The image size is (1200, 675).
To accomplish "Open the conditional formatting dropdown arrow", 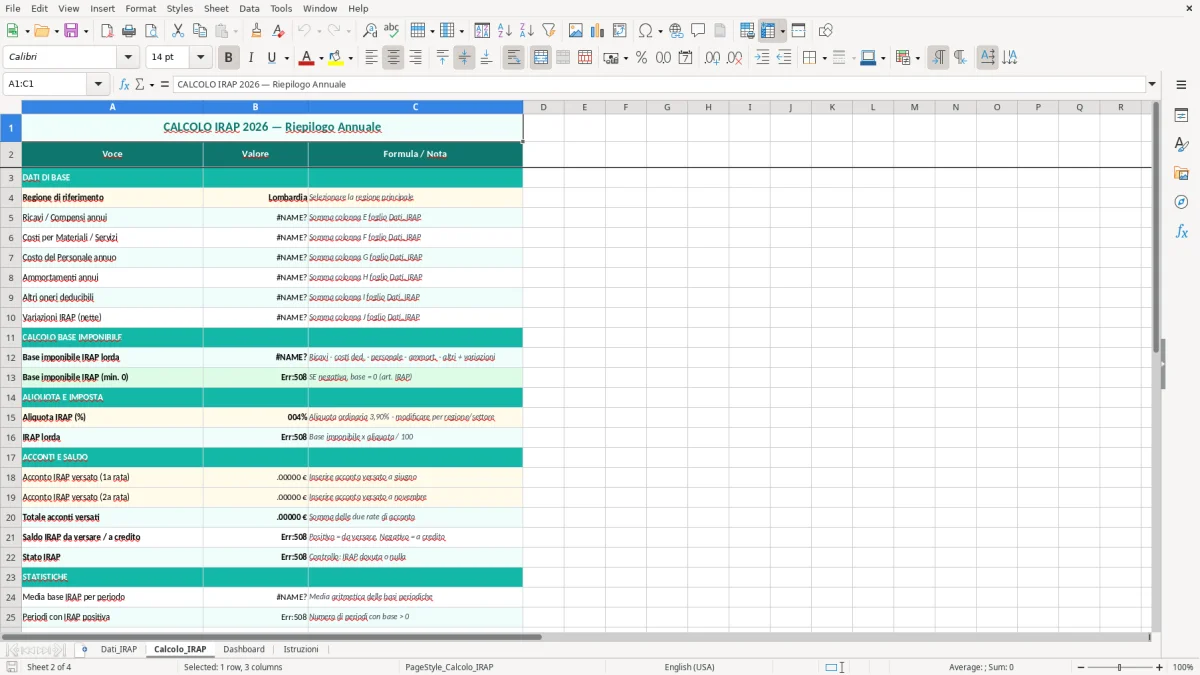I will point(917,58).
